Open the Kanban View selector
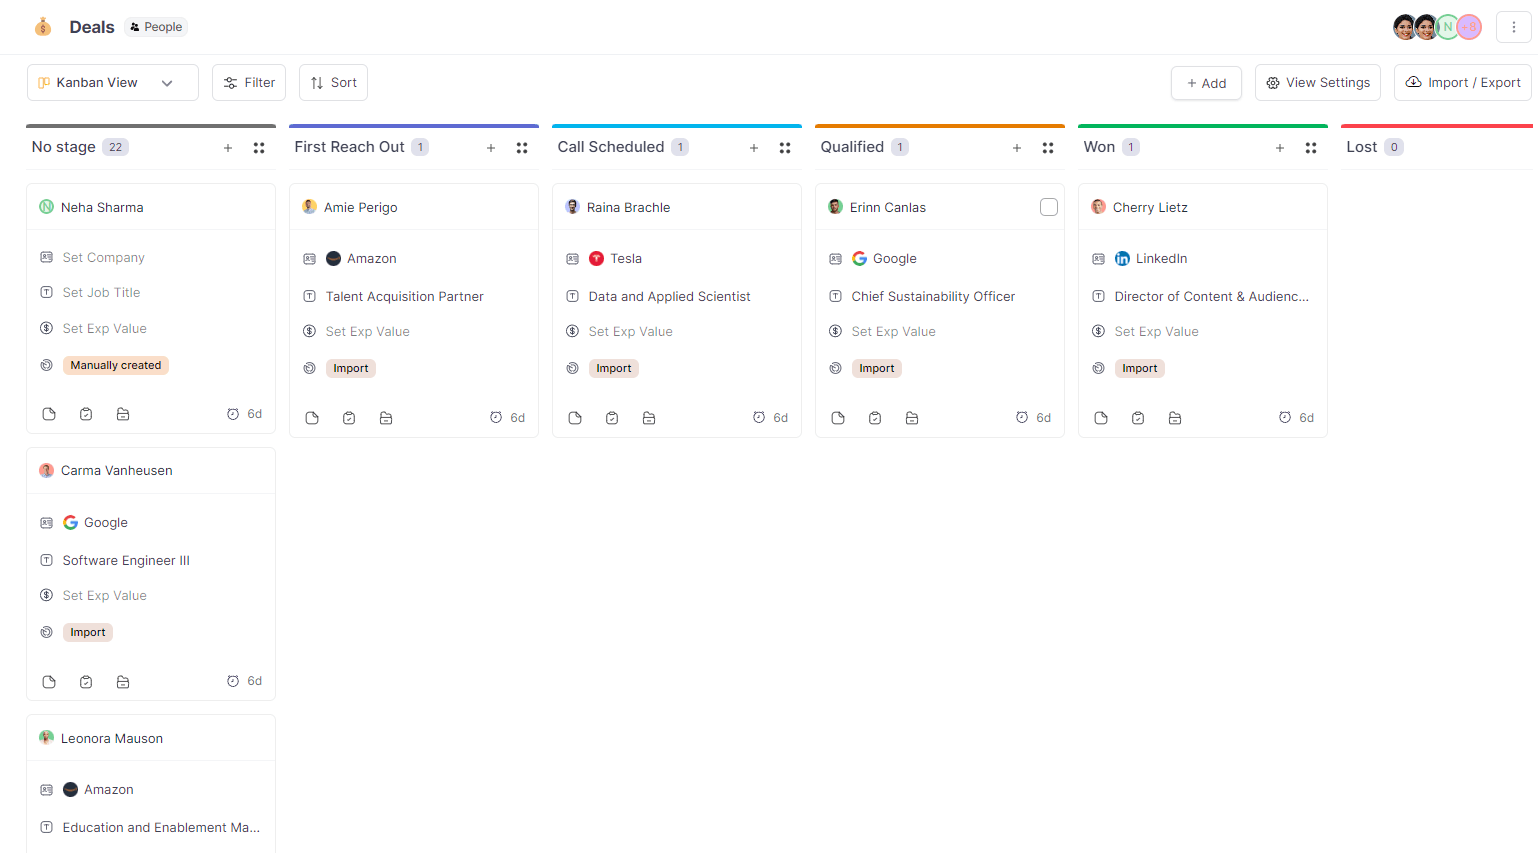This screenshot has width=1538, height=853. click(x=112, y=82)
